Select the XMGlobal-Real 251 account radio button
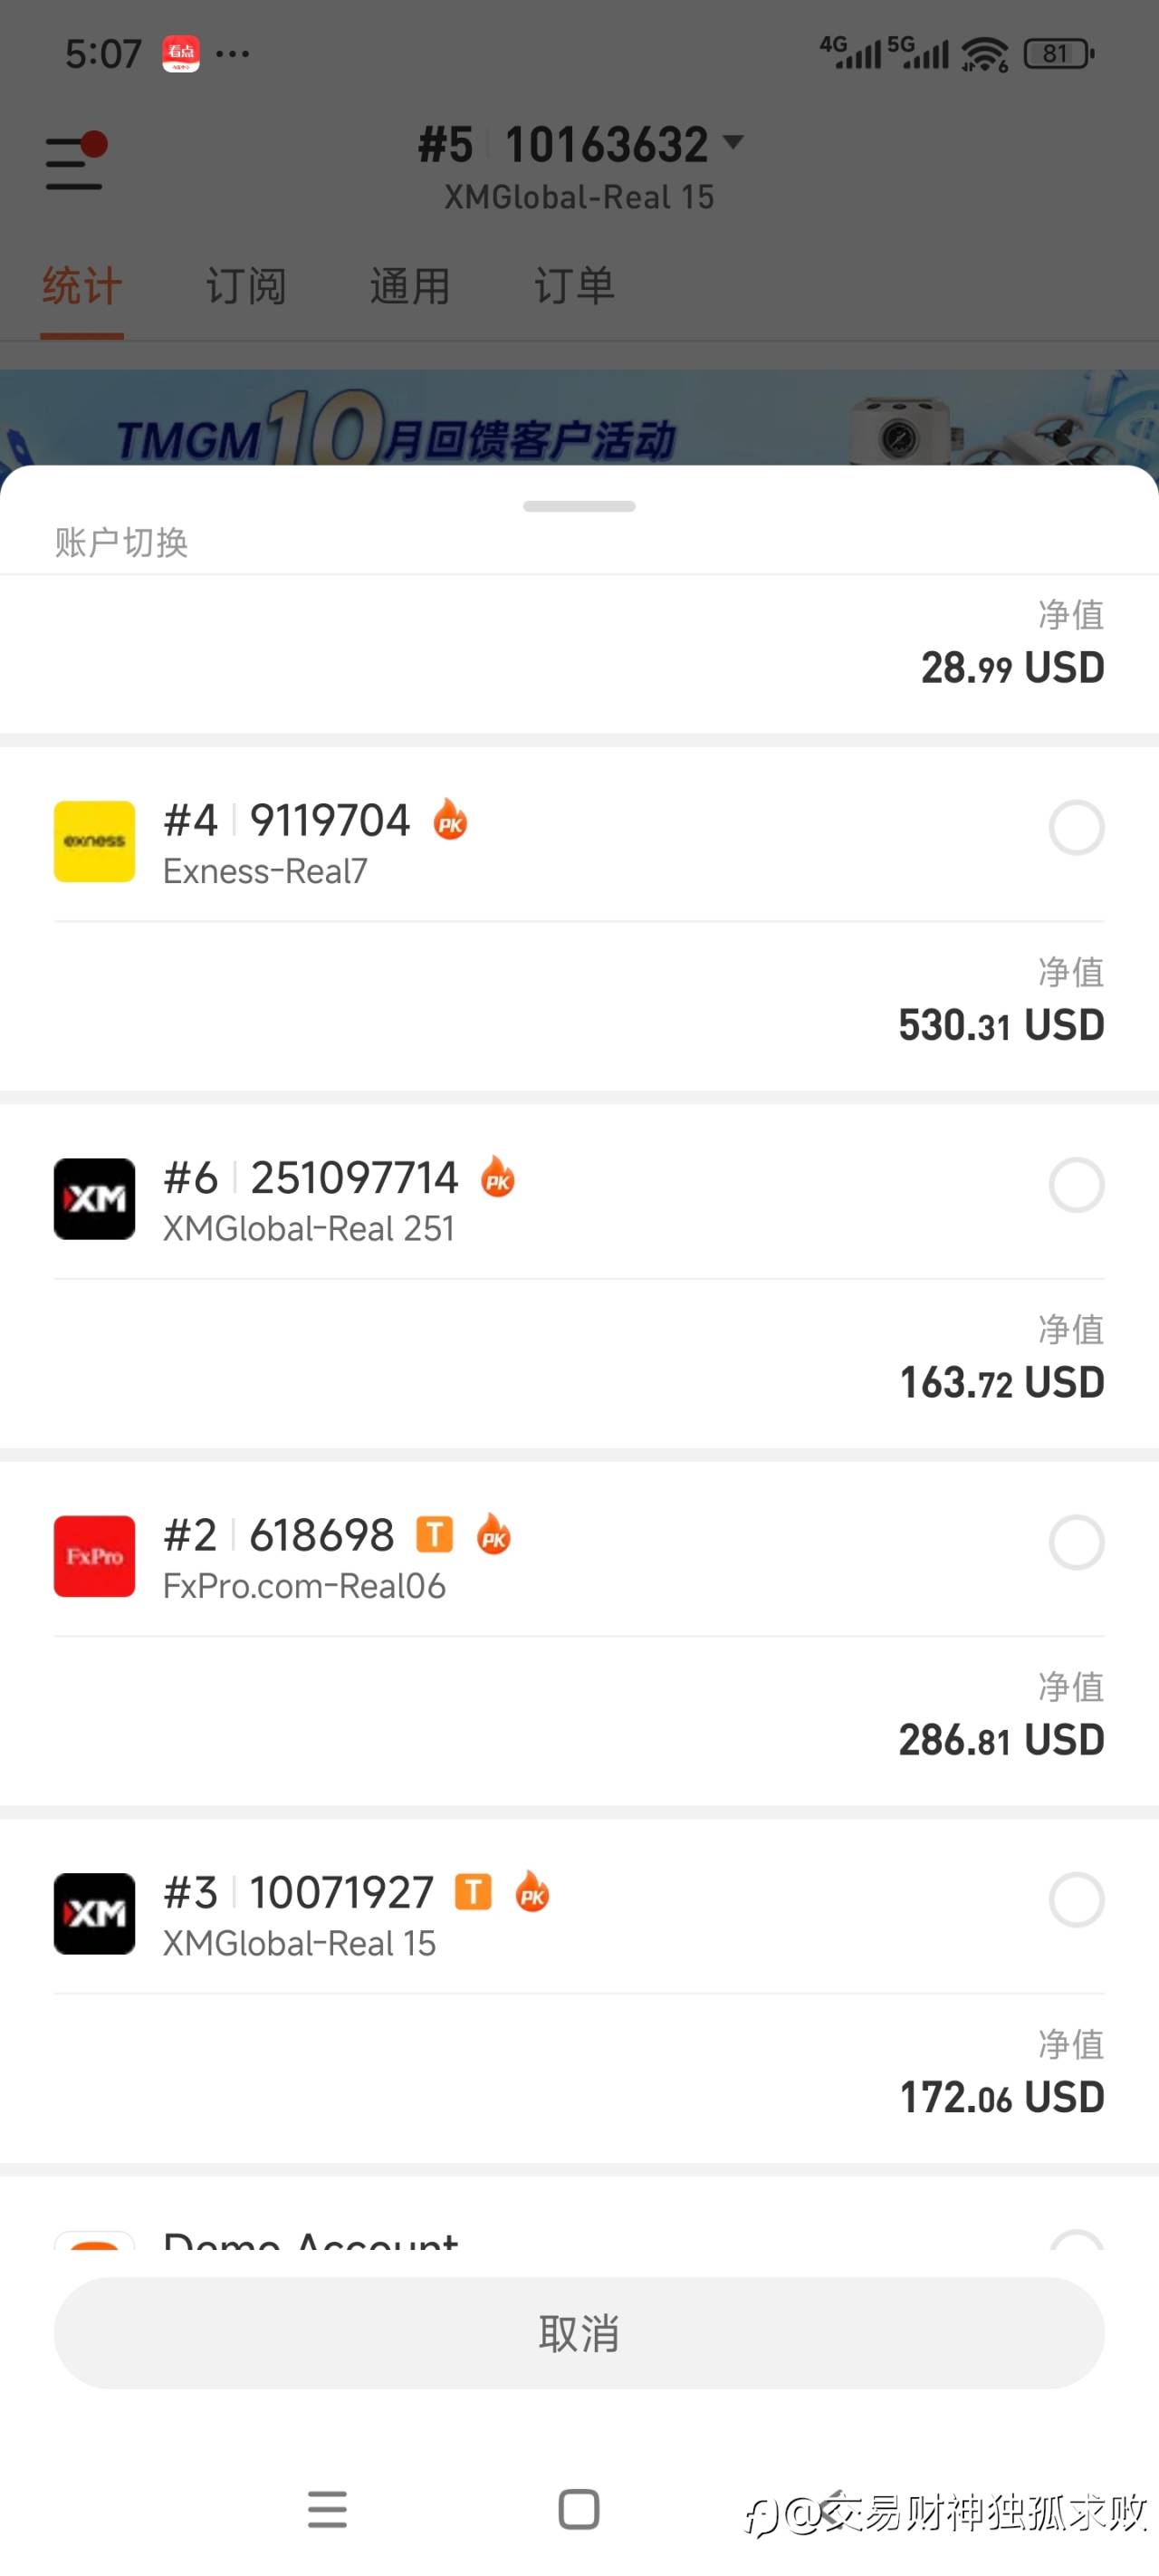1159x2576 pixels. click(x=1076, y=1185)
